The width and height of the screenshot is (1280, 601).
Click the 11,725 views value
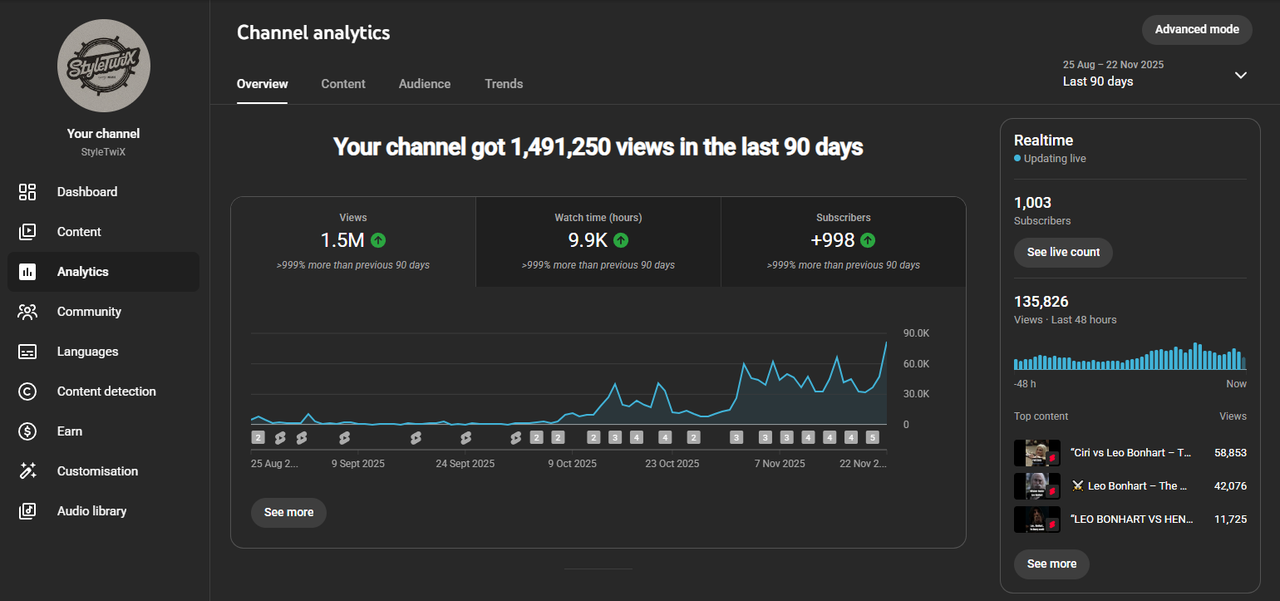click(x=1230, y=519)
